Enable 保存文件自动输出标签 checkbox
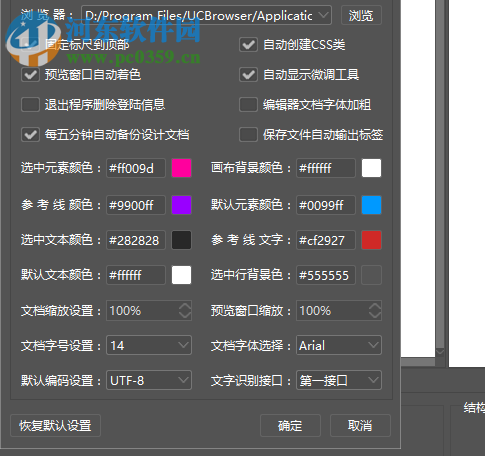Viewport: 485px width, 456px height. pos(248,135)
